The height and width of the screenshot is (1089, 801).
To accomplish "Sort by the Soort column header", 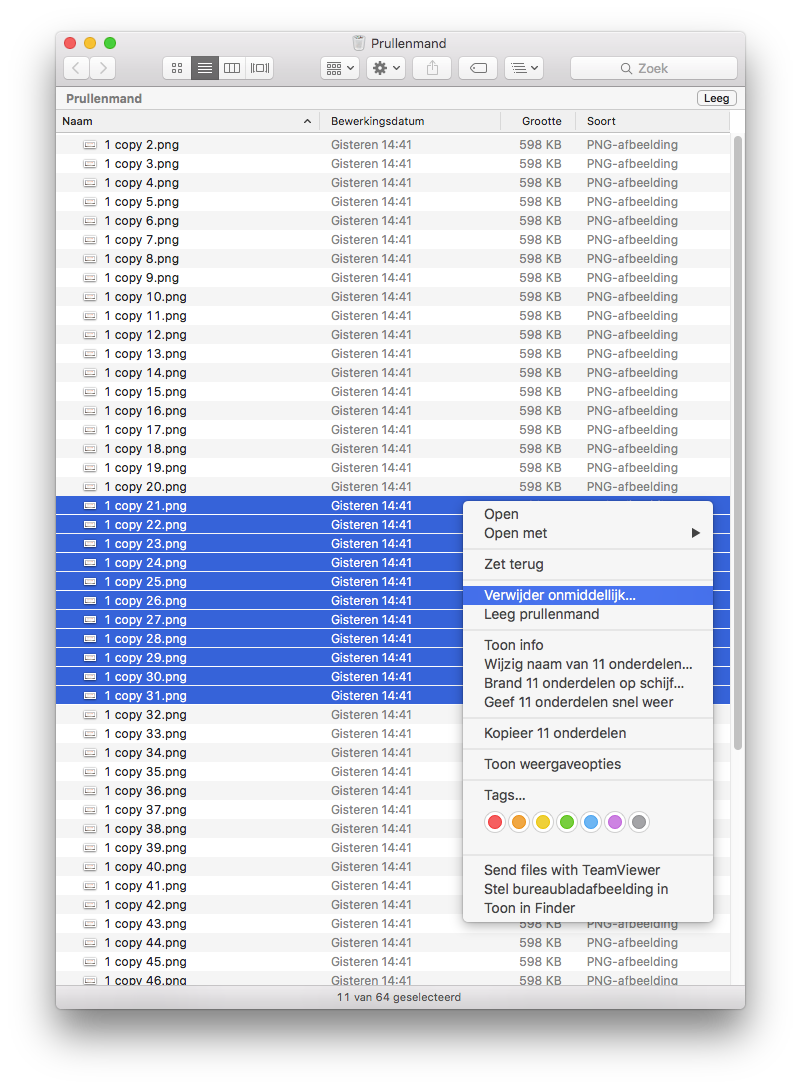I will [x=653, y=121].
